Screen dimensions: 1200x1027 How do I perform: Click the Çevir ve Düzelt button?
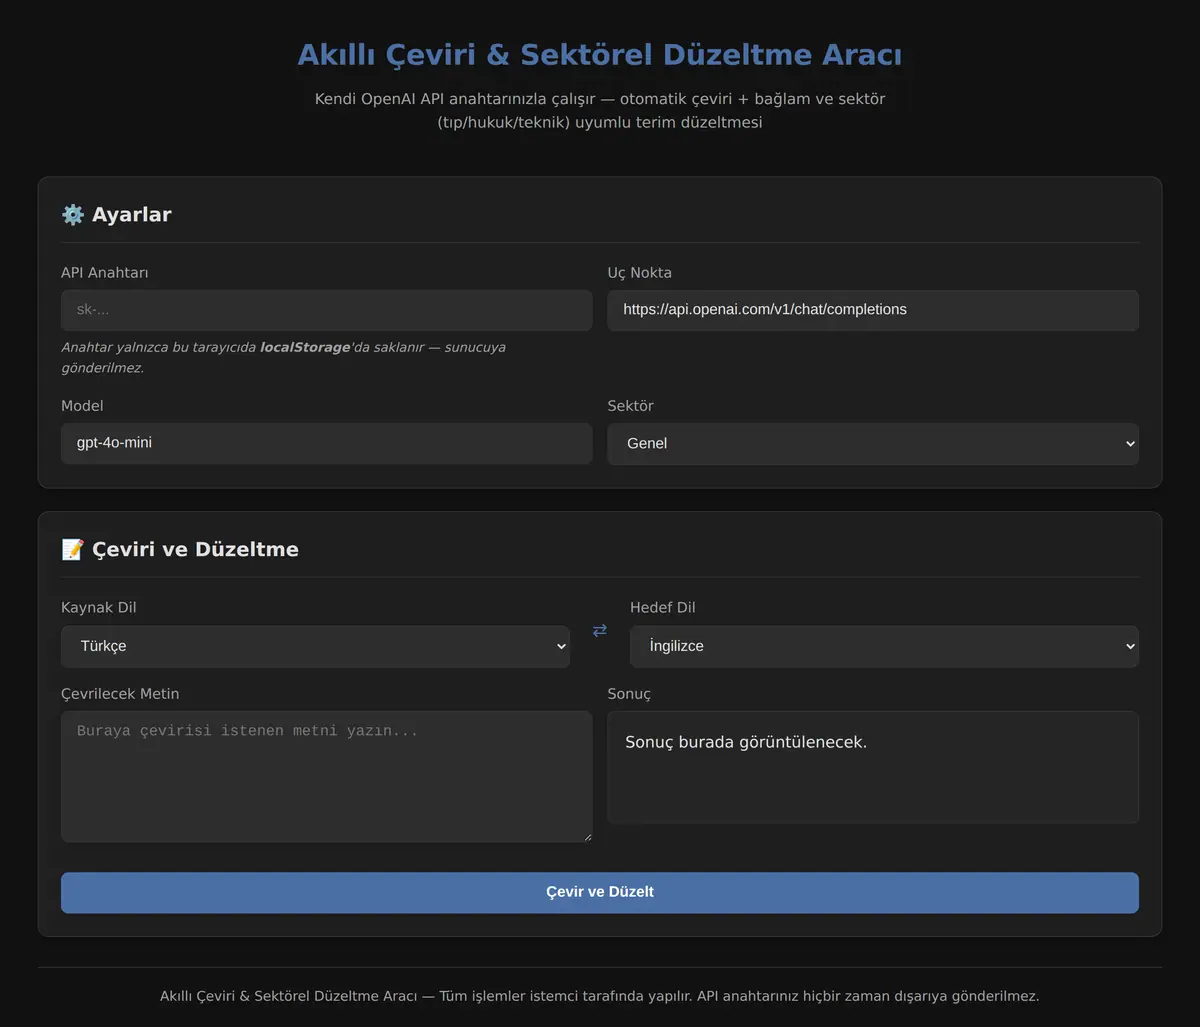pos(600,892)
